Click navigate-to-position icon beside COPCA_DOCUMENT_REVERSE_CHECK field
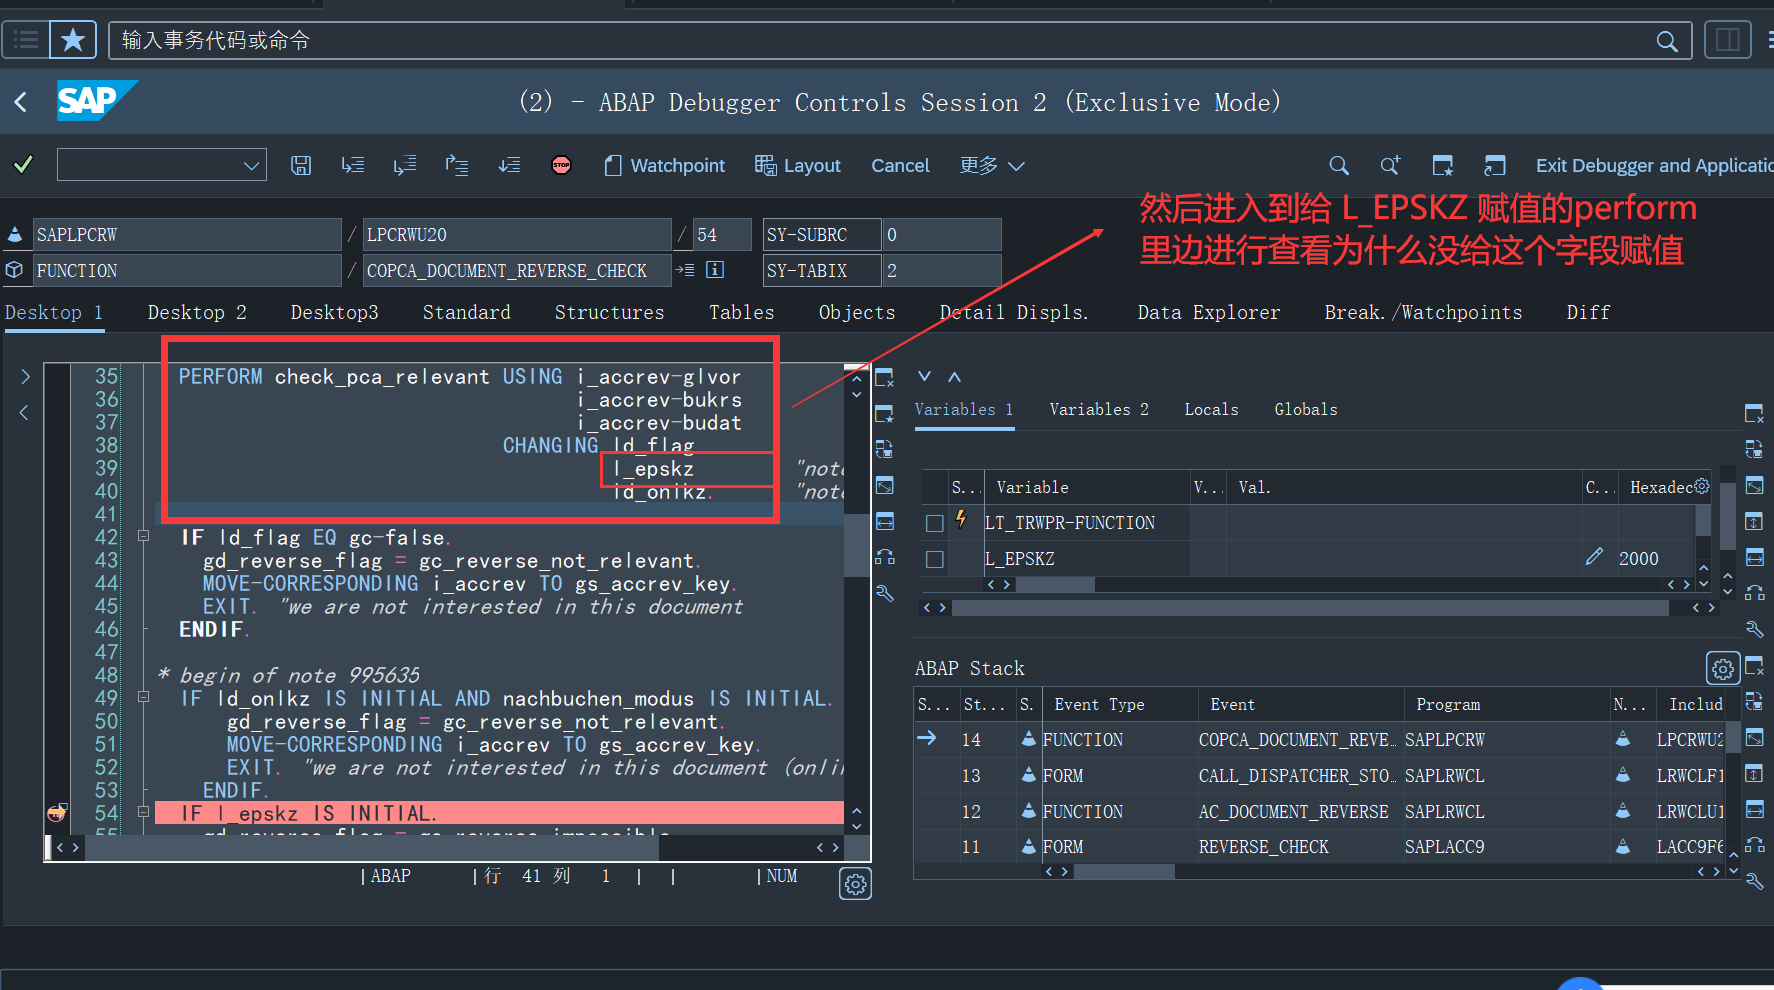Screen dimensions: 1774x990 tap(685, 269)
